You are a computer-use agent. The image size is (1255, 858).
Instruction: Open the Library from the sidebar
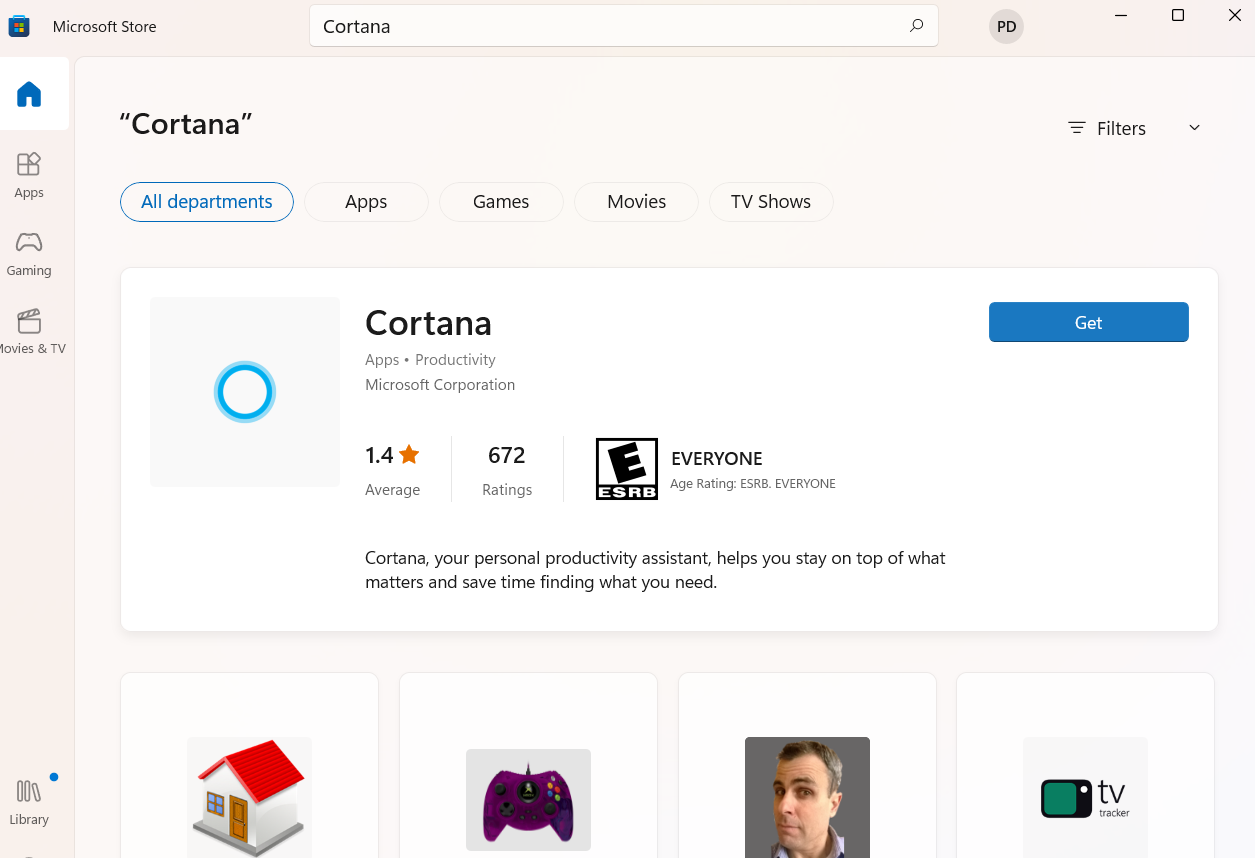pyautogui.click(x=28, y=800)
